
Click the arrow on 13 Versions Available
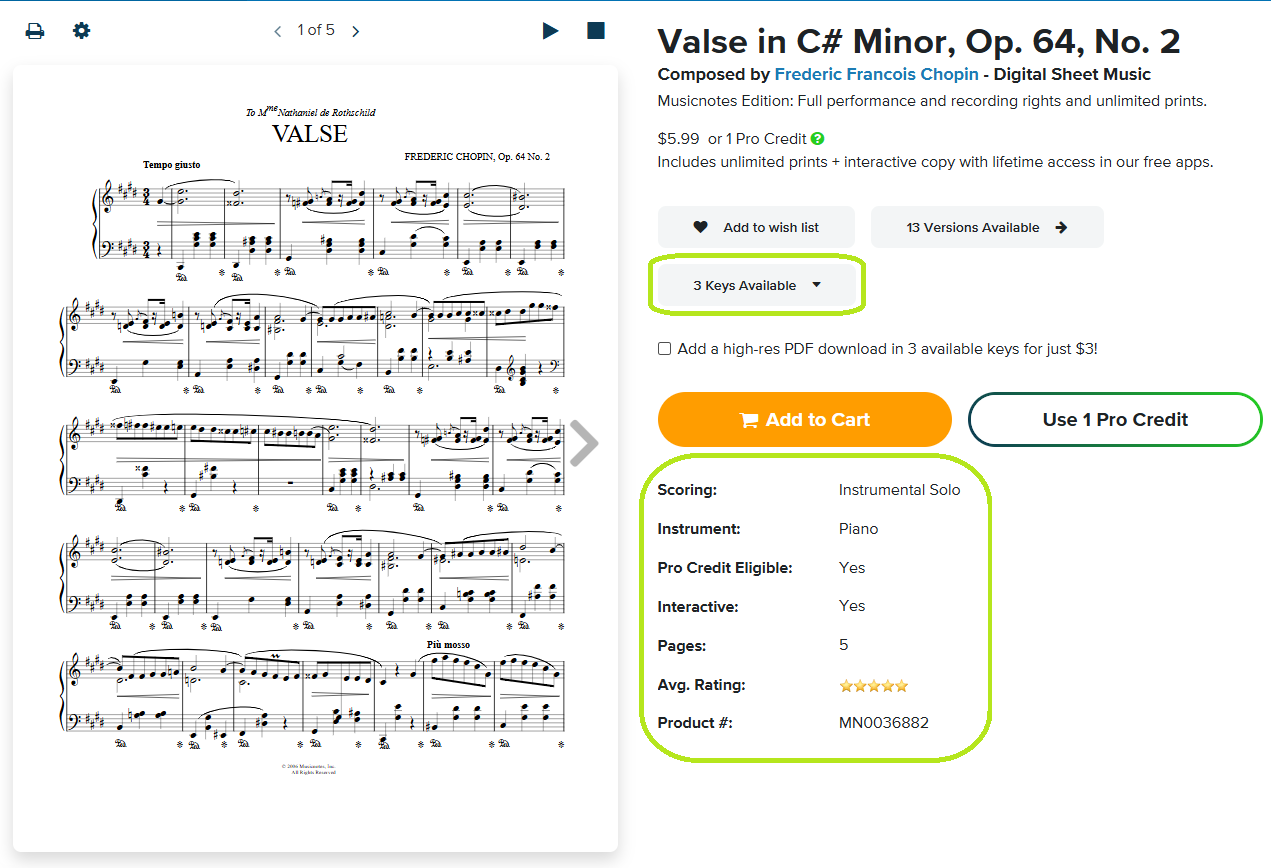(x=1061, y=227)
